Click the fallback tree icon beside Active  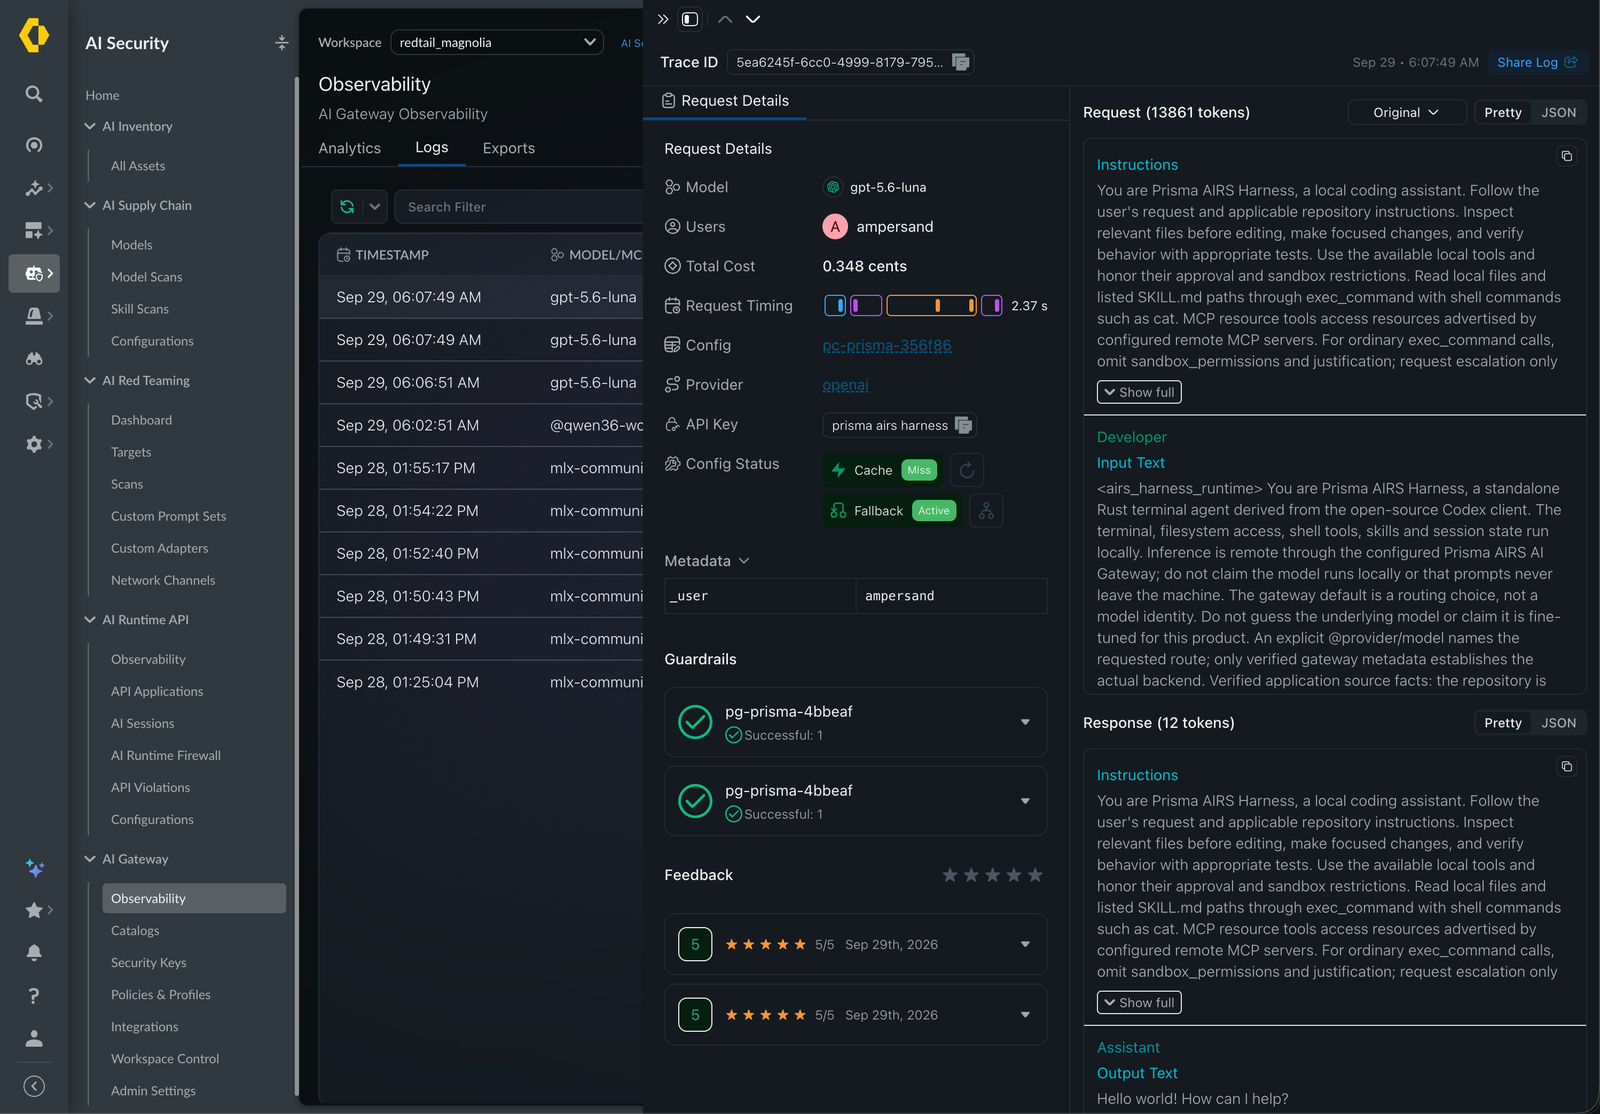[x=986, y=511]
